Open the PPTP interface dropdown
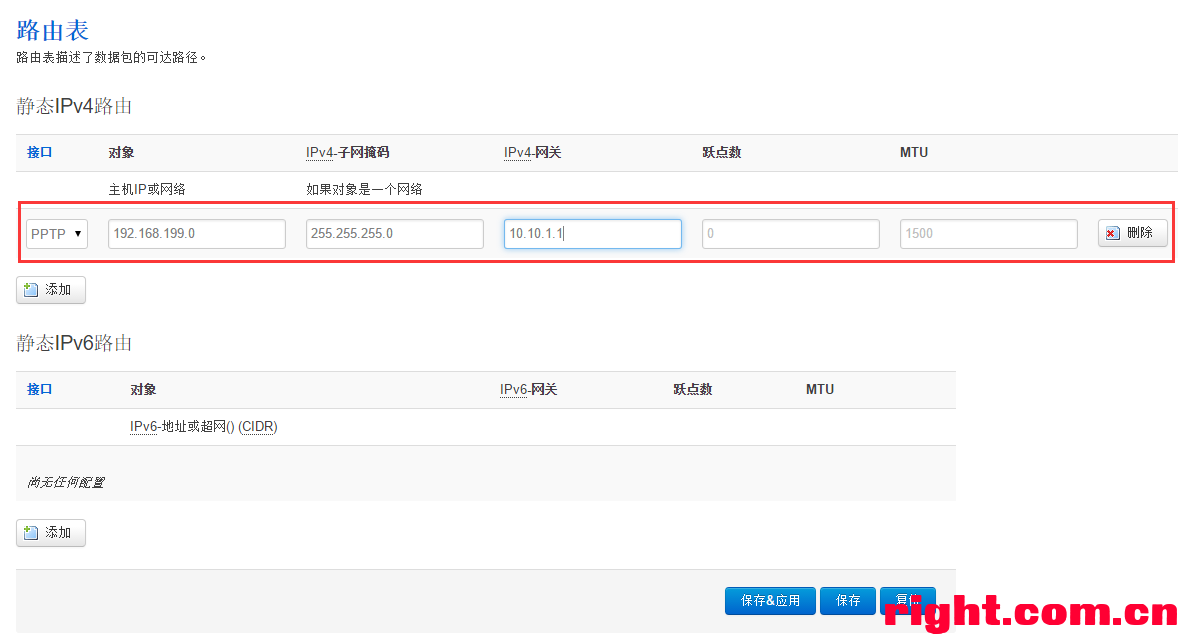The image size is (1181, 639). point(56,234)
